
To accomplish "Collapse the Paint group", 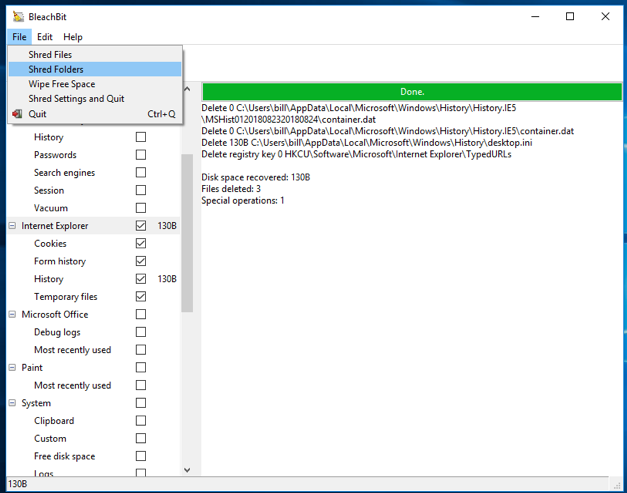I will (x=12, y=368).
